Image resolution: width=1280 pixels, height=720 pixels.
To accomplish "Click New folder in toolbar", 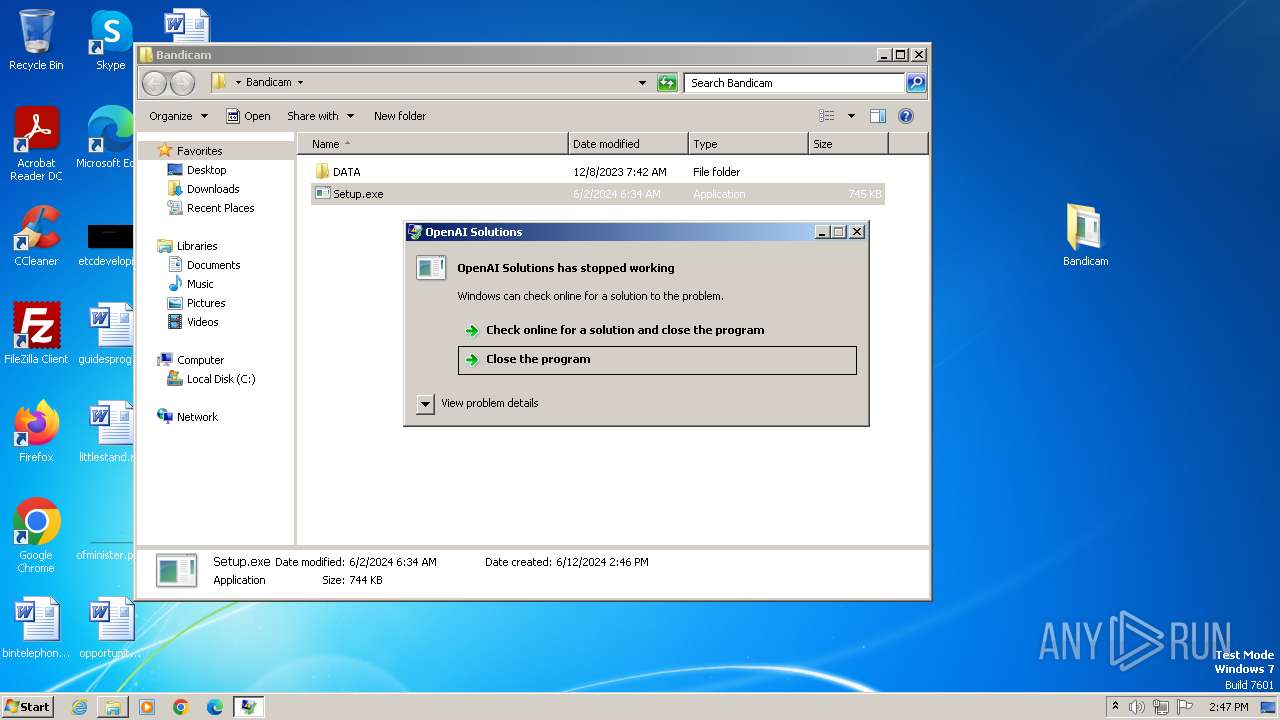I will (400, 116).
